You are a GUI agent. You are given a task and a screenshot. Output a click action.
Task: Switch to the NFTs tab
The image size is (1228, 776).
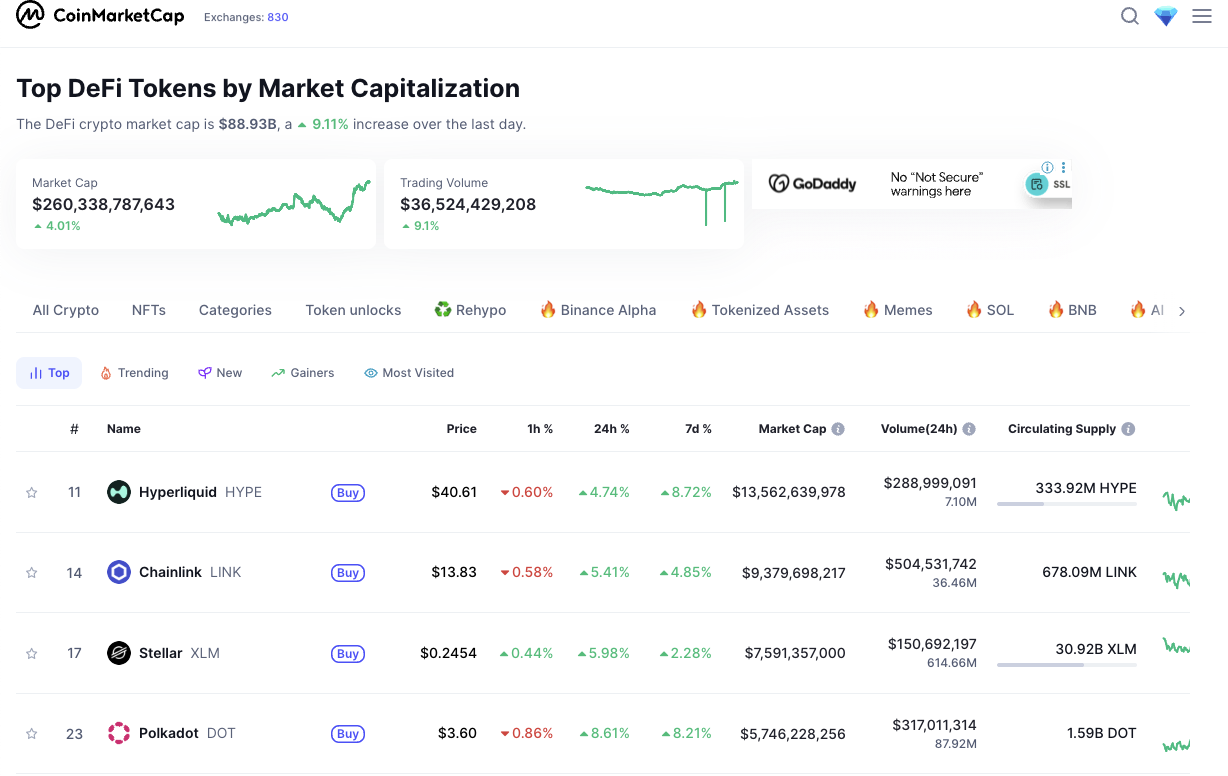(x=148, y=310)
